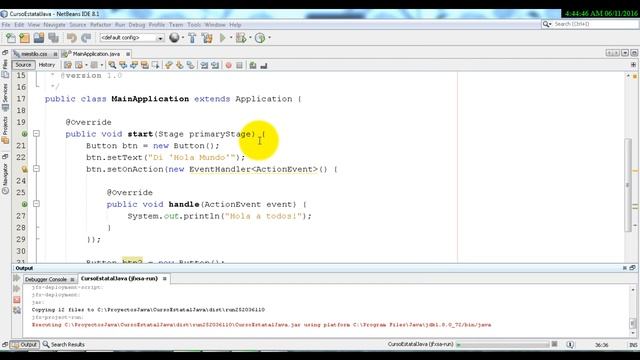Click the Comment icon in editor toolbar
The width and height of the screenshot is (640, 360).
tap(253, 65)
